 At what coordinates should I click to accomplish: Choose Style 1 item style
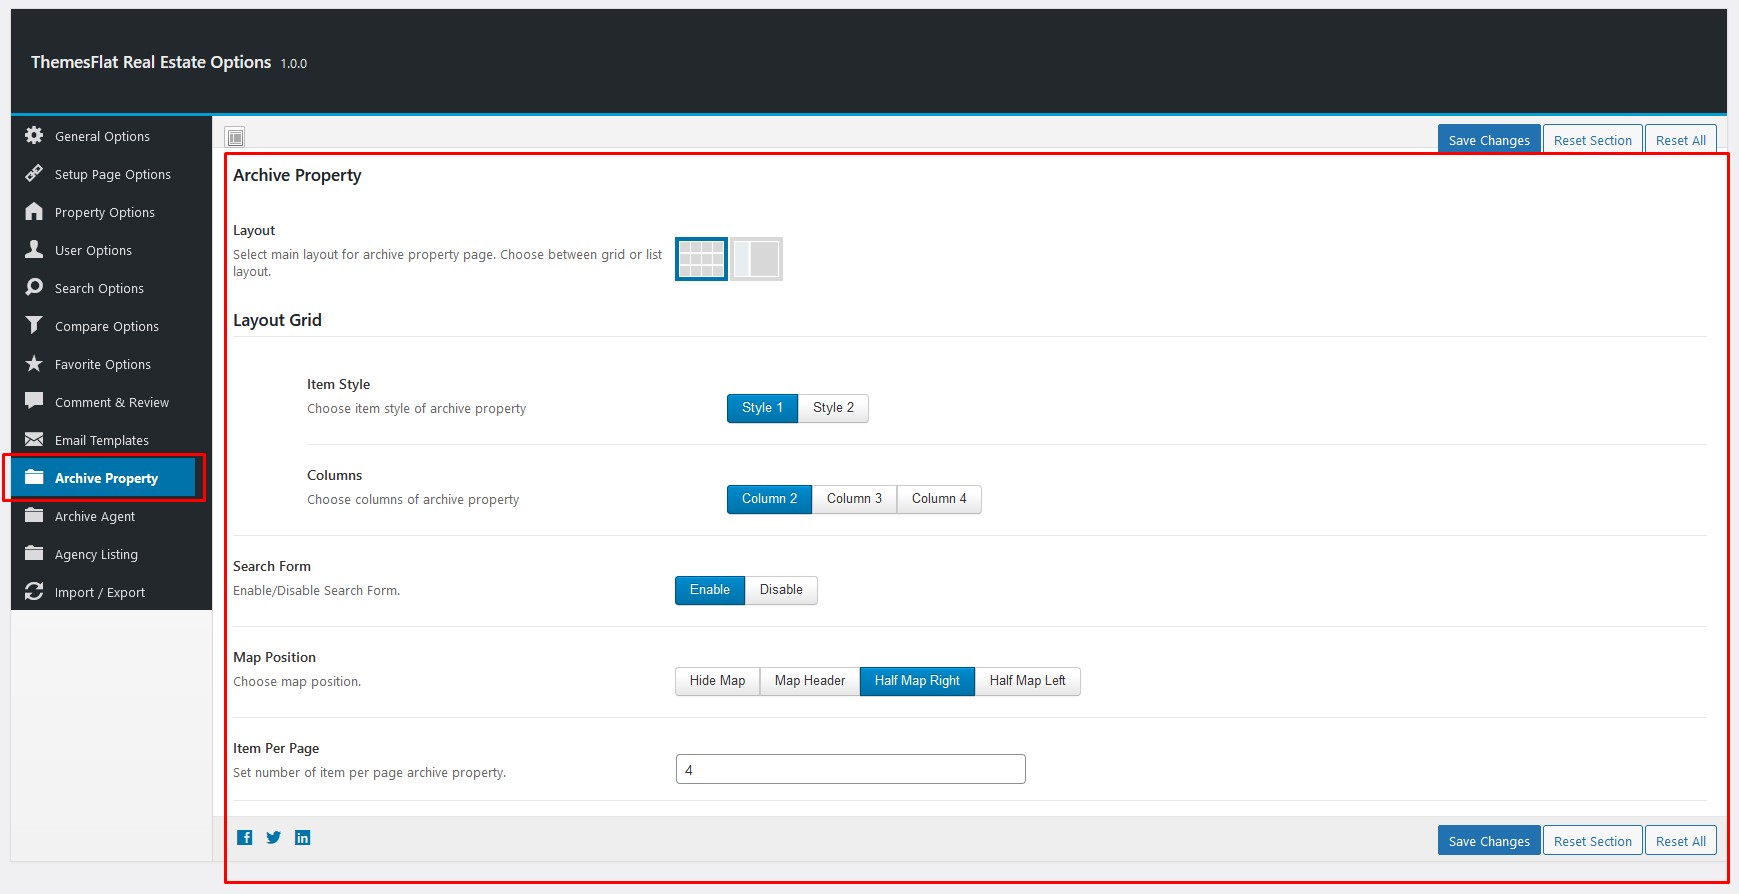(x=762, y=408)
